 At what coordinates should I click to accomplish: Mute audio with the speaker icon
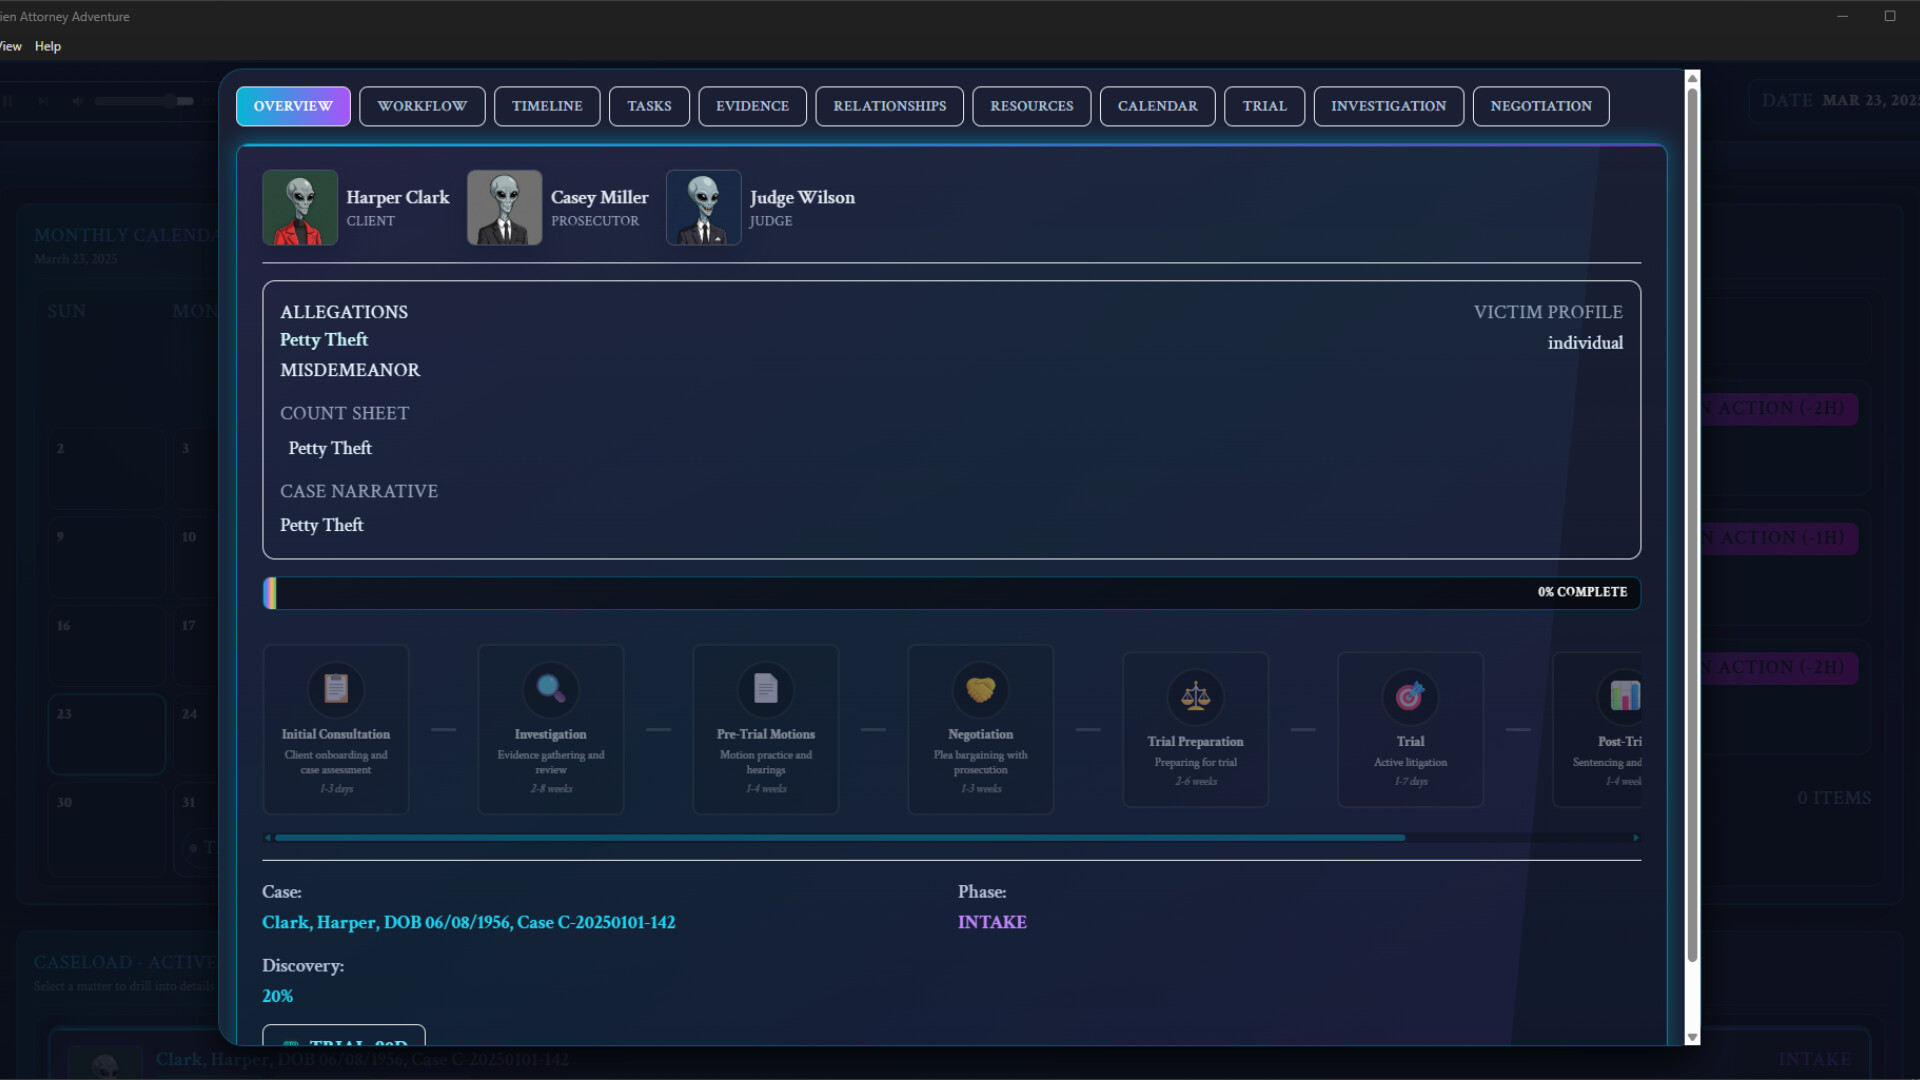[75, 101]
